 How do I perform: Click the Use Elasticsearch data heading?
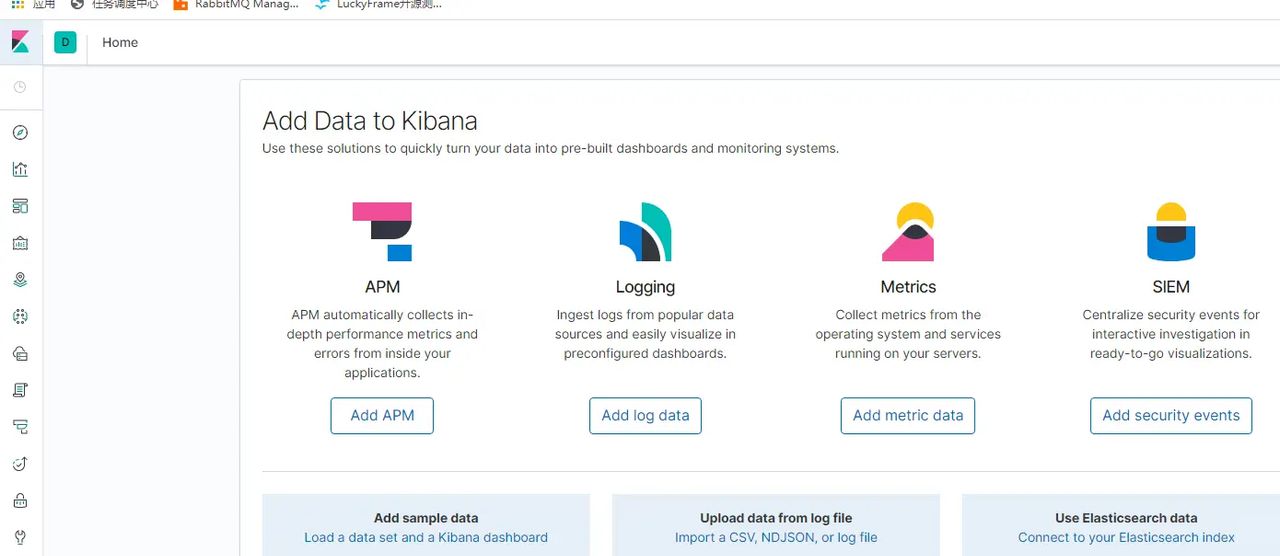pos(1126,518)
